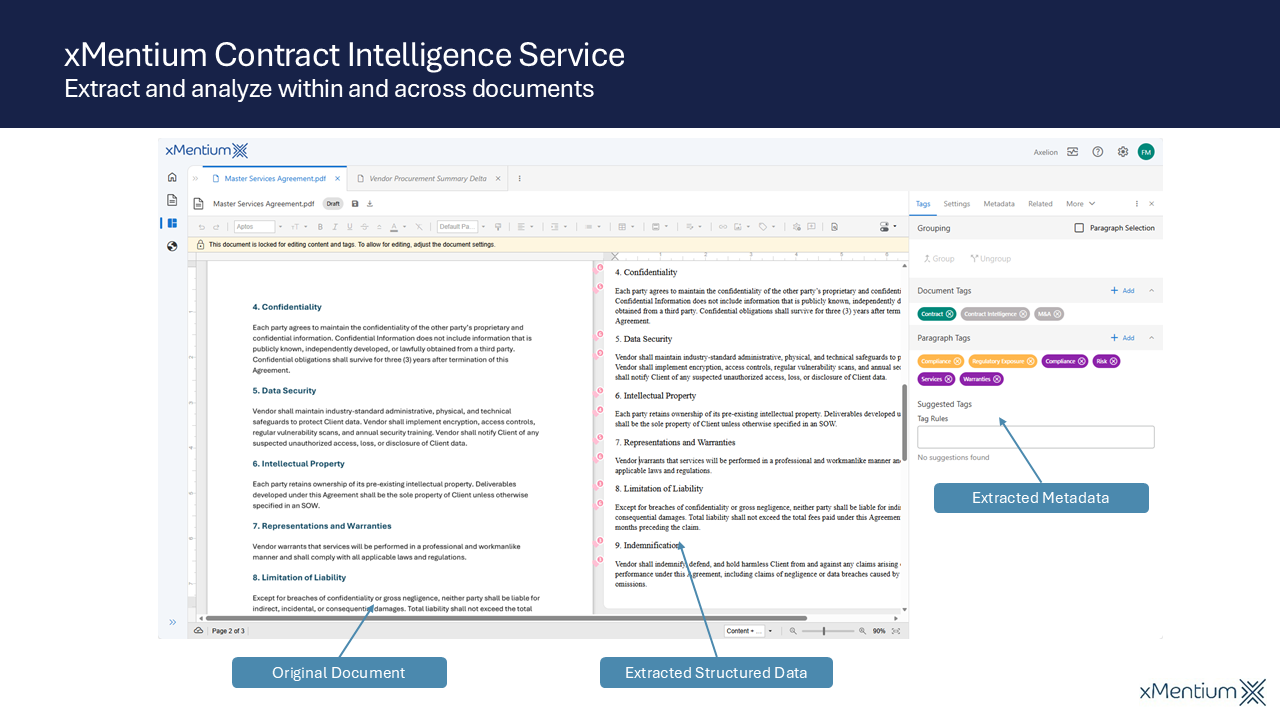Click the clear formatting icon
This screenshot has width=1280, height=720.
pos(419,227)
